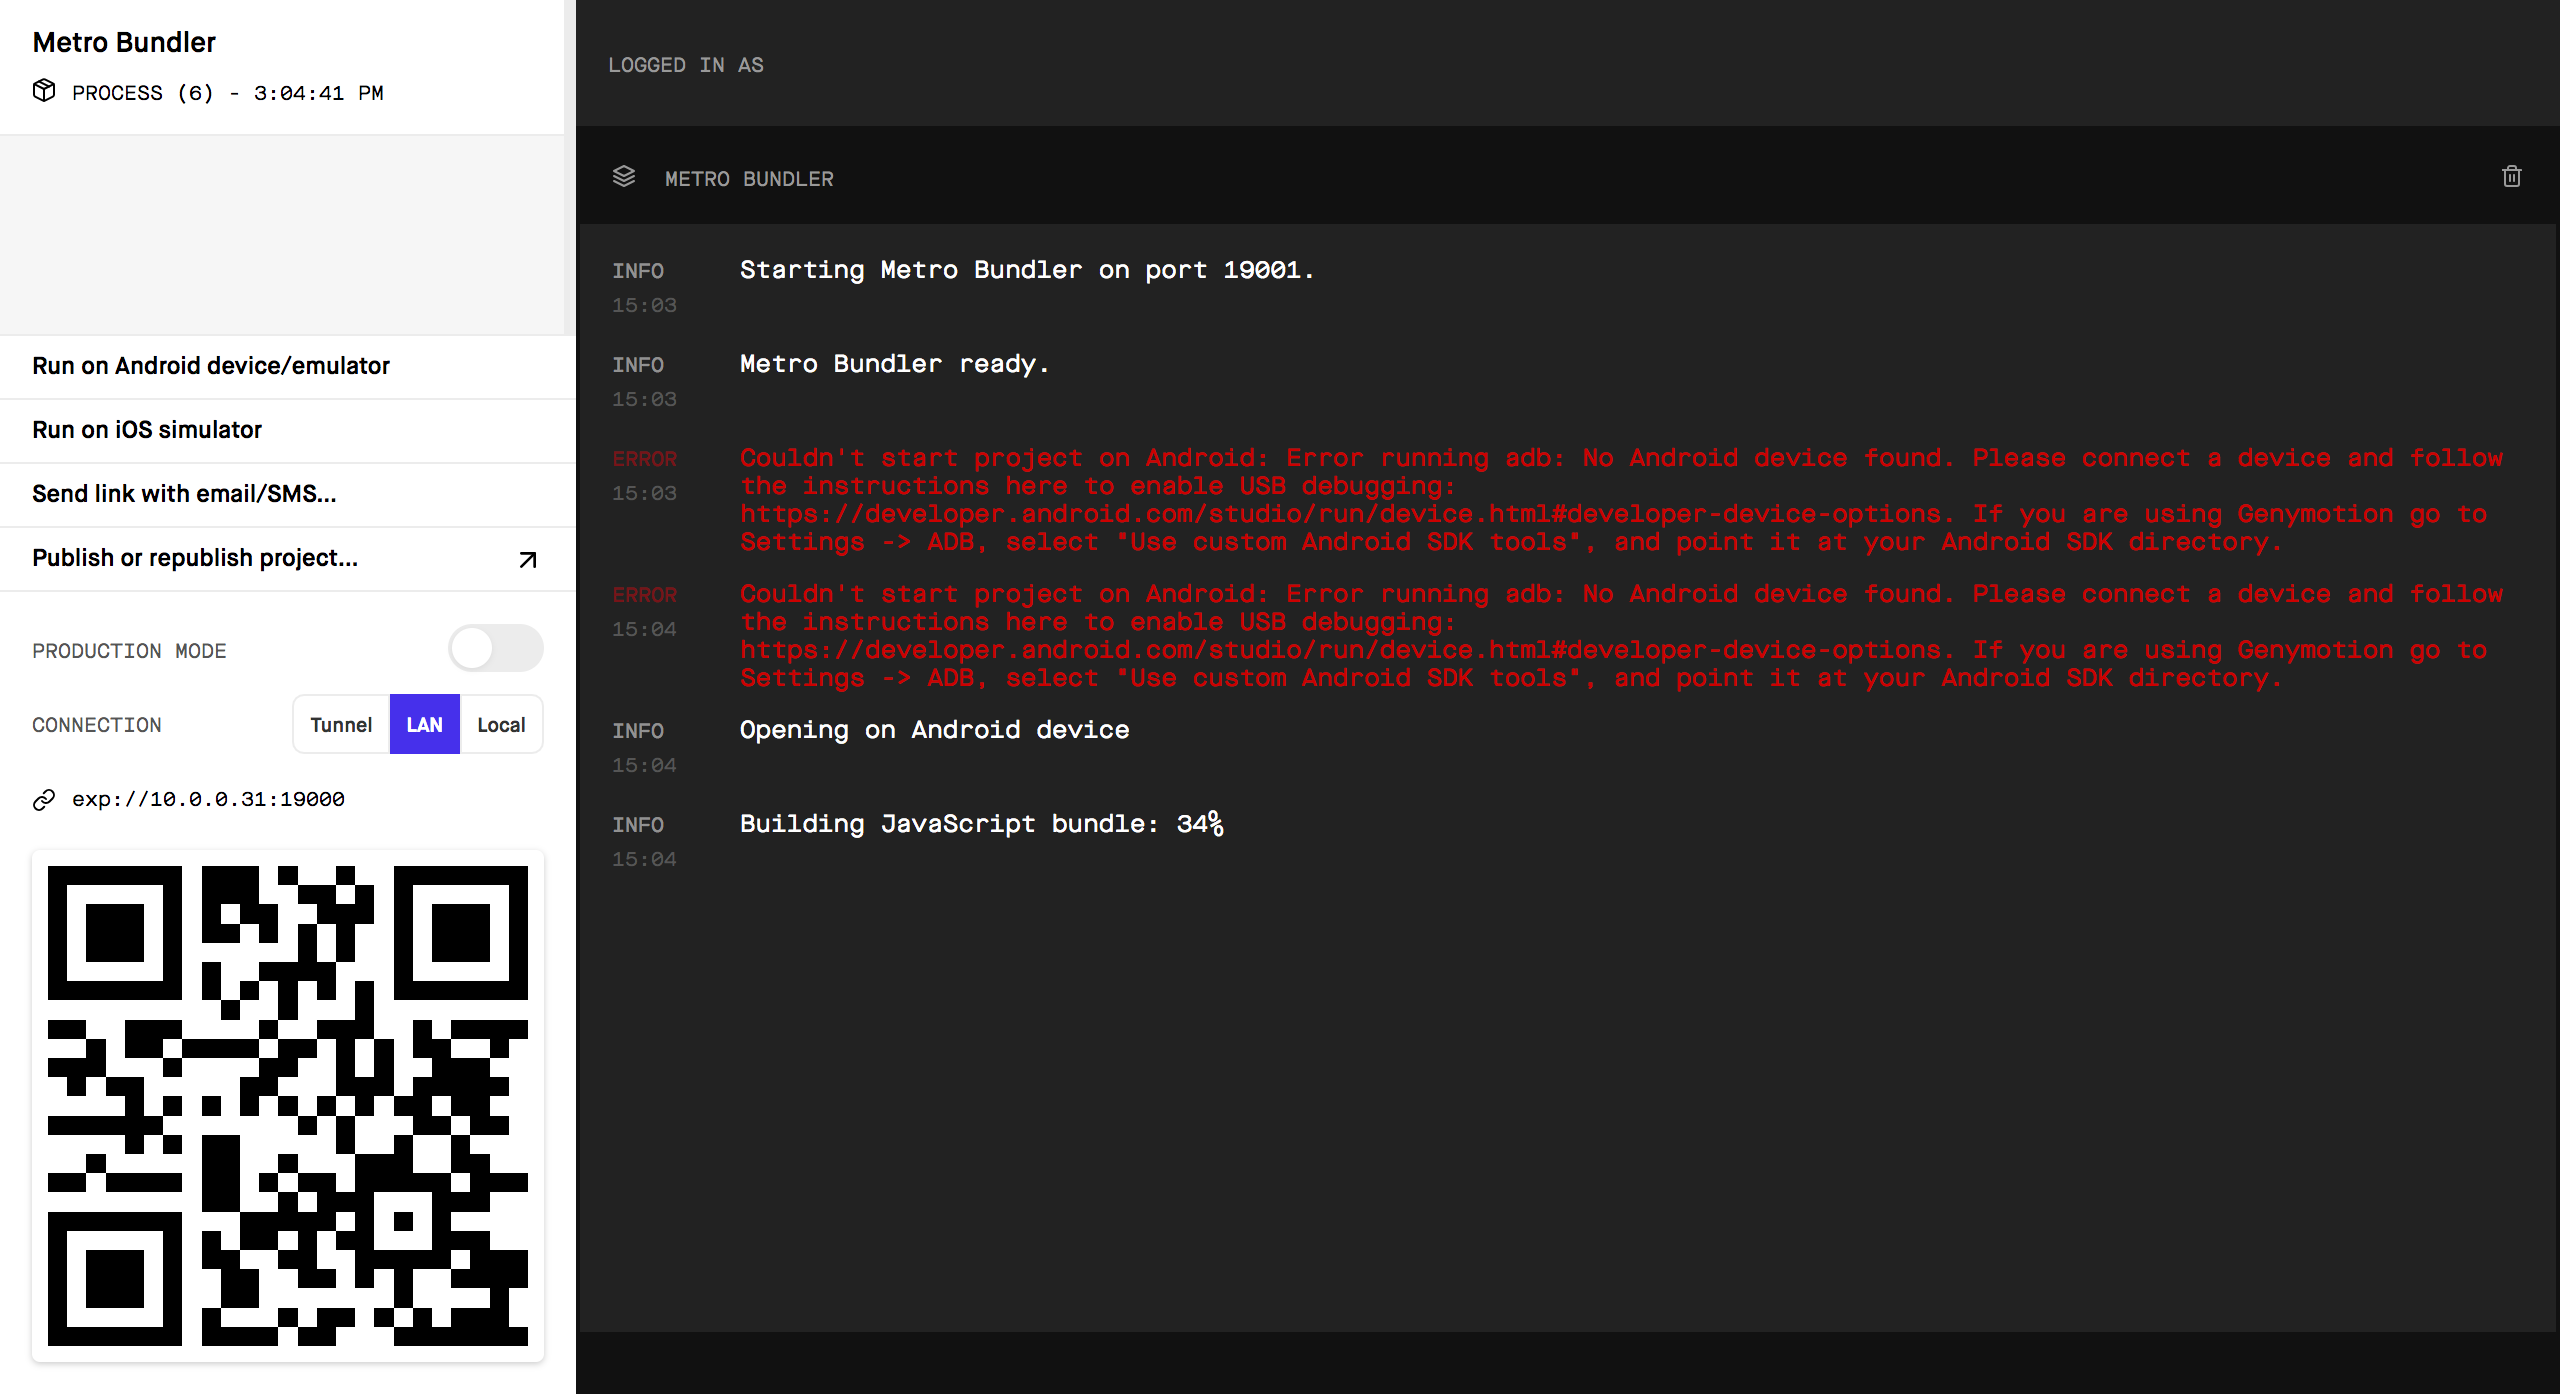Select the Metro Bundler process entry

pyautogui.click(x=124, y=43)
